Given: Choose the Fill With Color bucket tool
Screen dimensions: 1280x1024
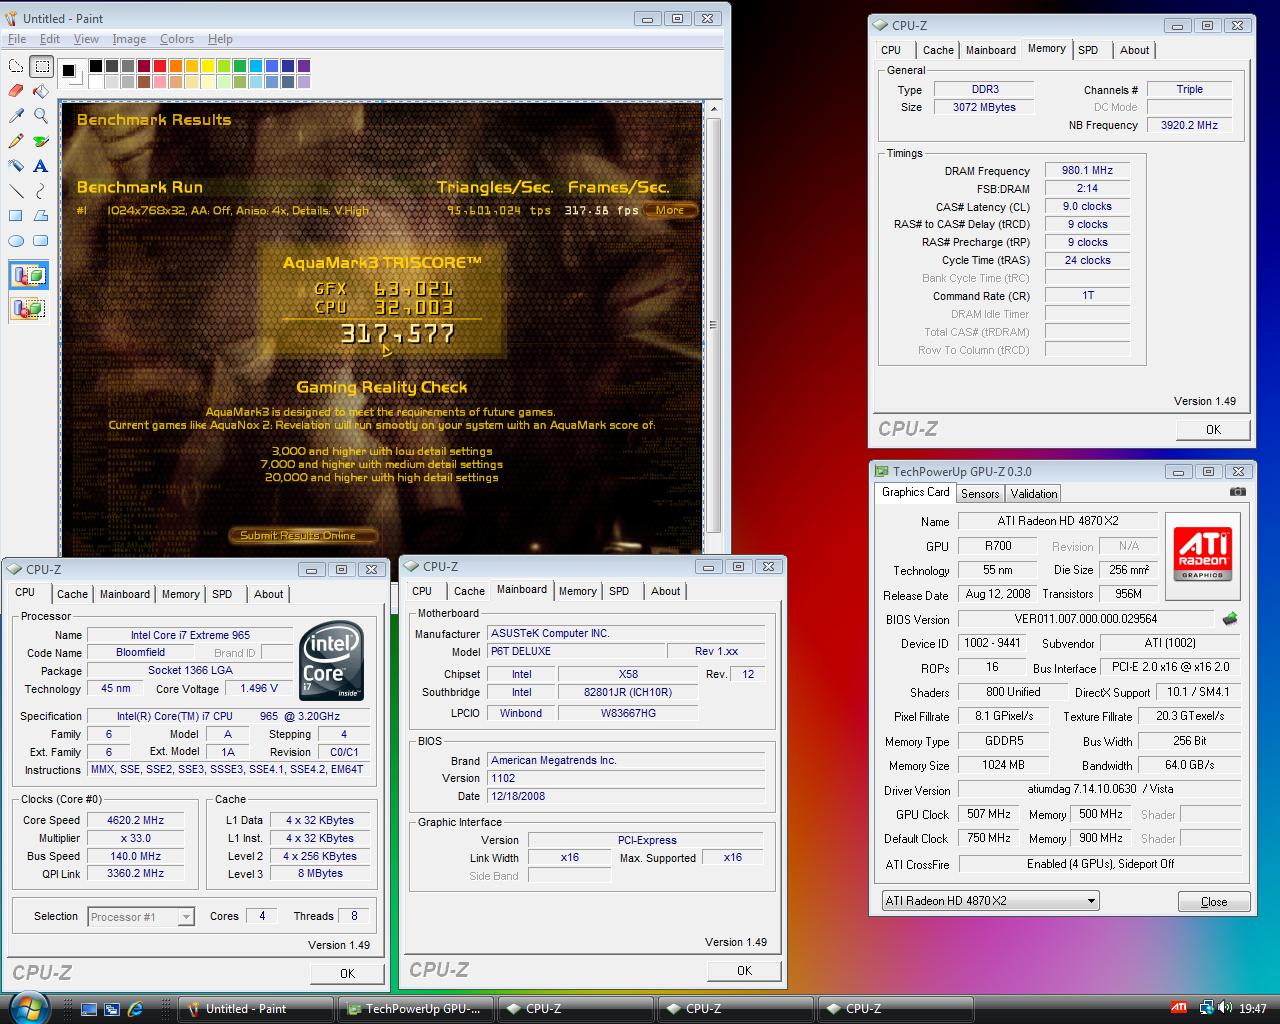Looking at the screenshot, I should coord(41,91).
